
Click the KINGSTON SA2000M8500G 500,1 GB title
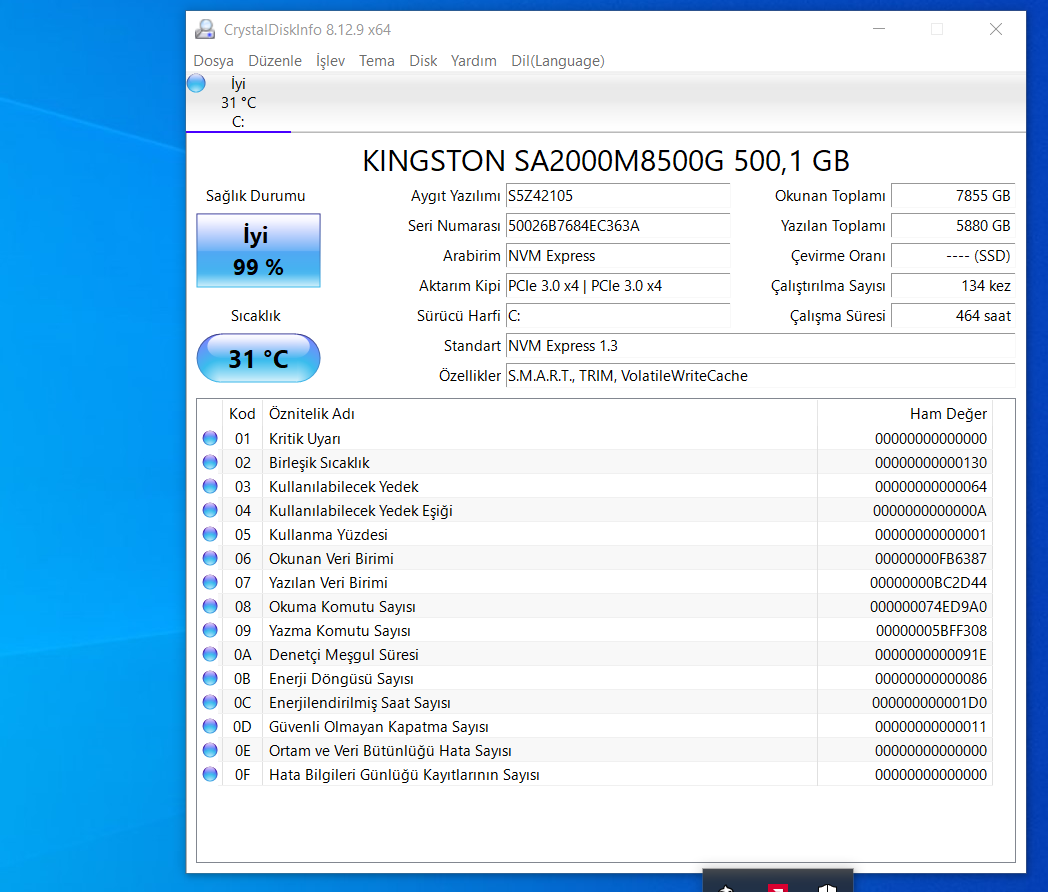(606, 161)
